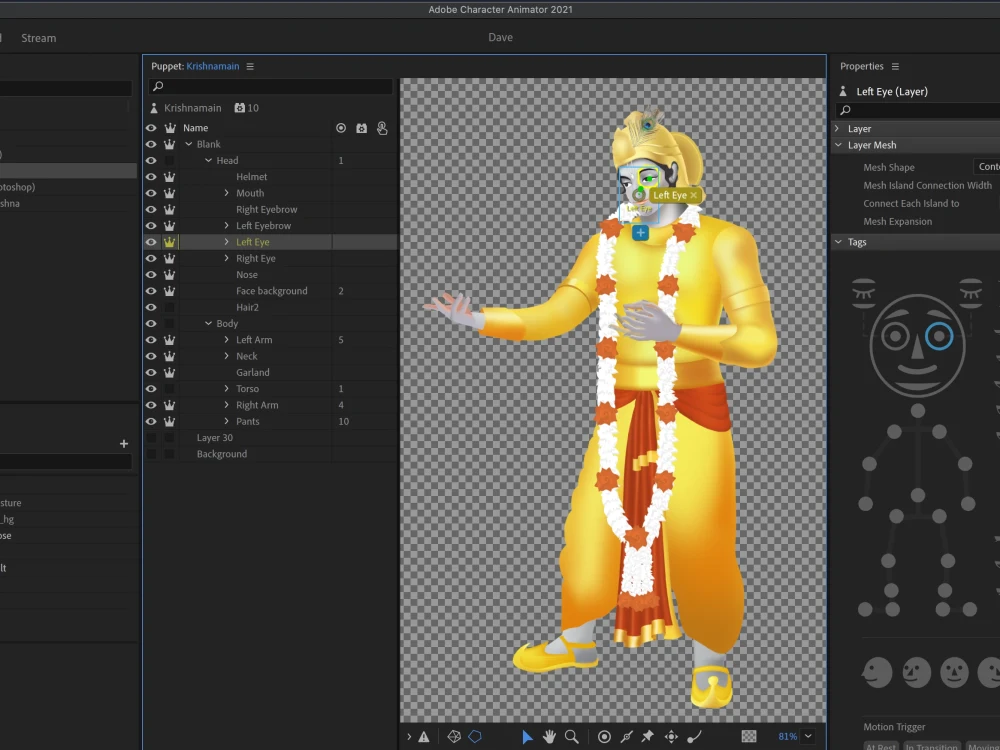This screenshot has height=750, width=1000.
Task: Expand the Torso group
Action: (x=226, y=388)
